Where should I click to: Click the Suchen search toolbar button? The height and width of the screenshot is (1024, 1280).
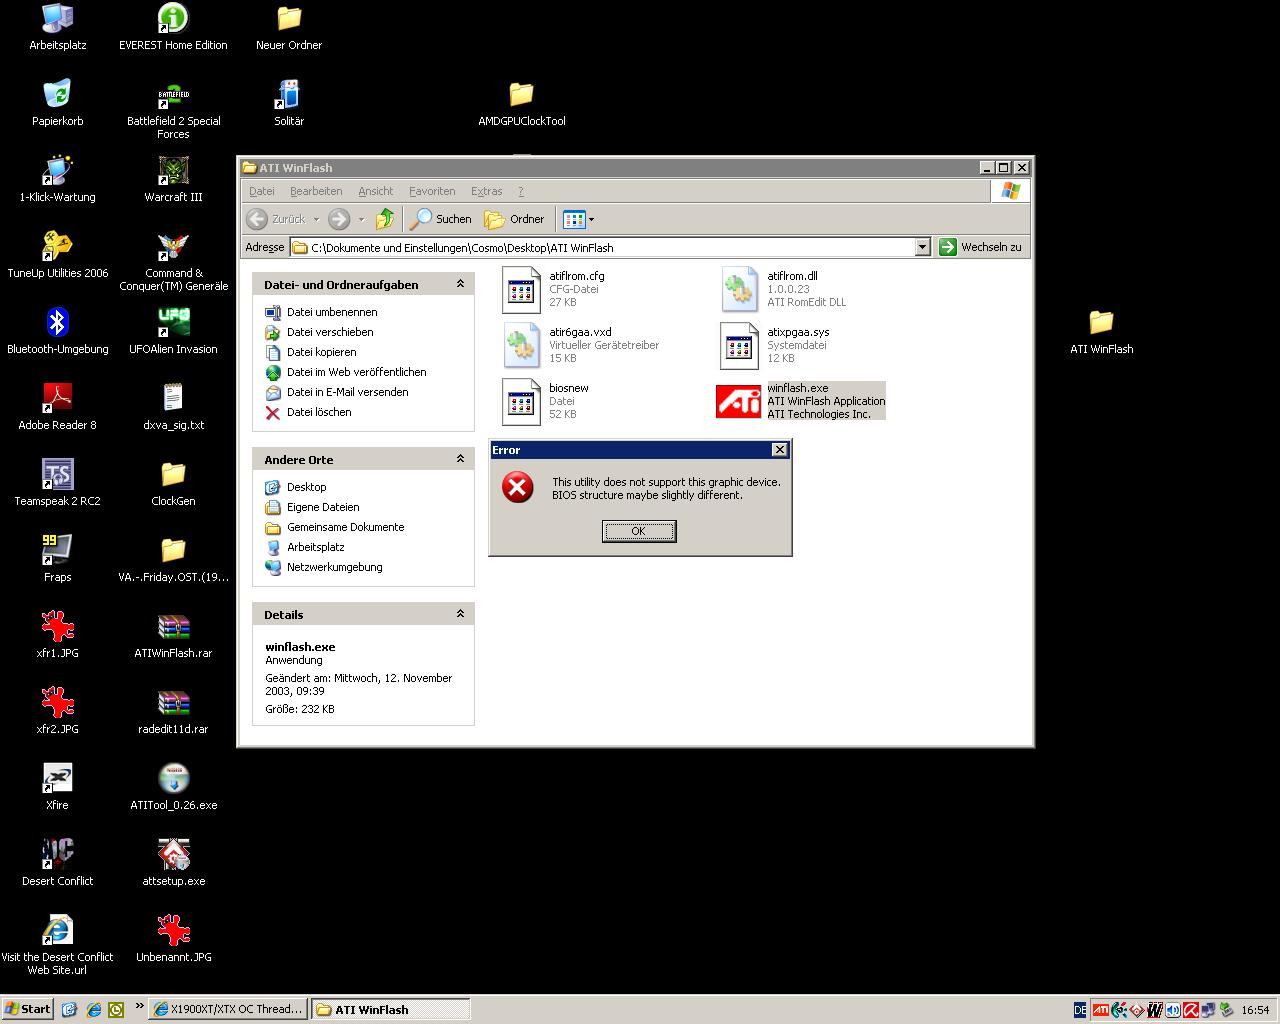[x=442, y=219]
